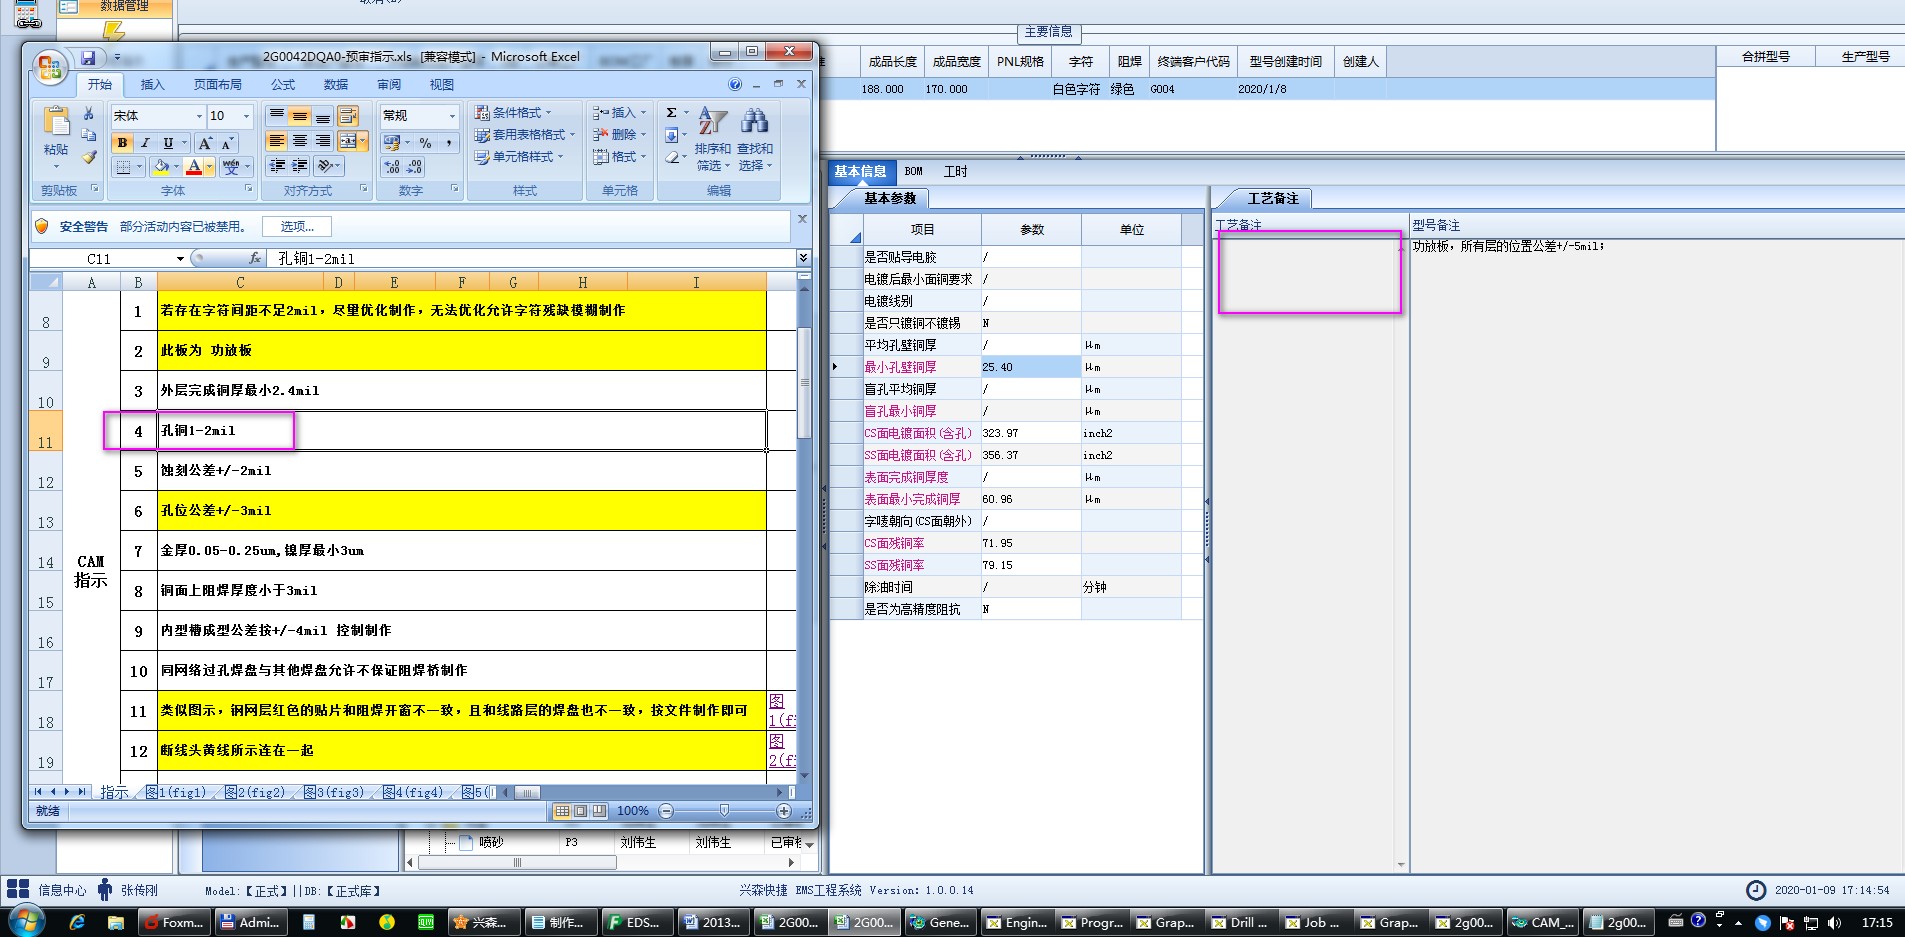Viewport: 1905px width, 937px height.
Task: Click the text orientation icon
Action: pos(326,166)
